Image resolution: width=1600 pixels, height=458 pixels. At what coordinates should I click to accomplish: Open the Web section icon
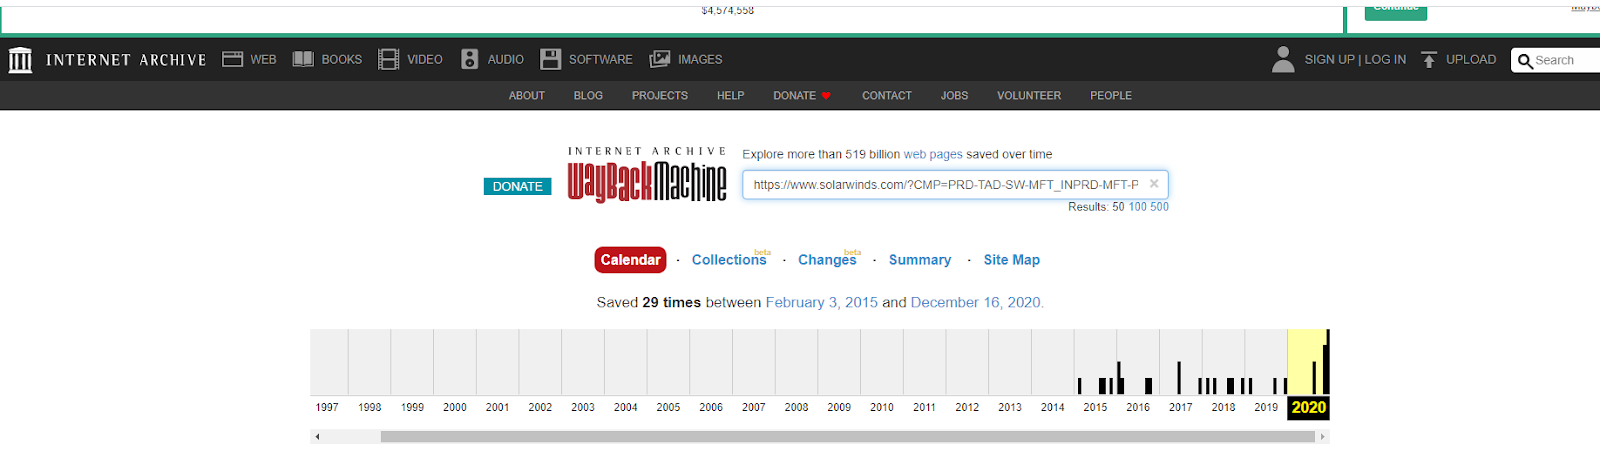[233, 59]
